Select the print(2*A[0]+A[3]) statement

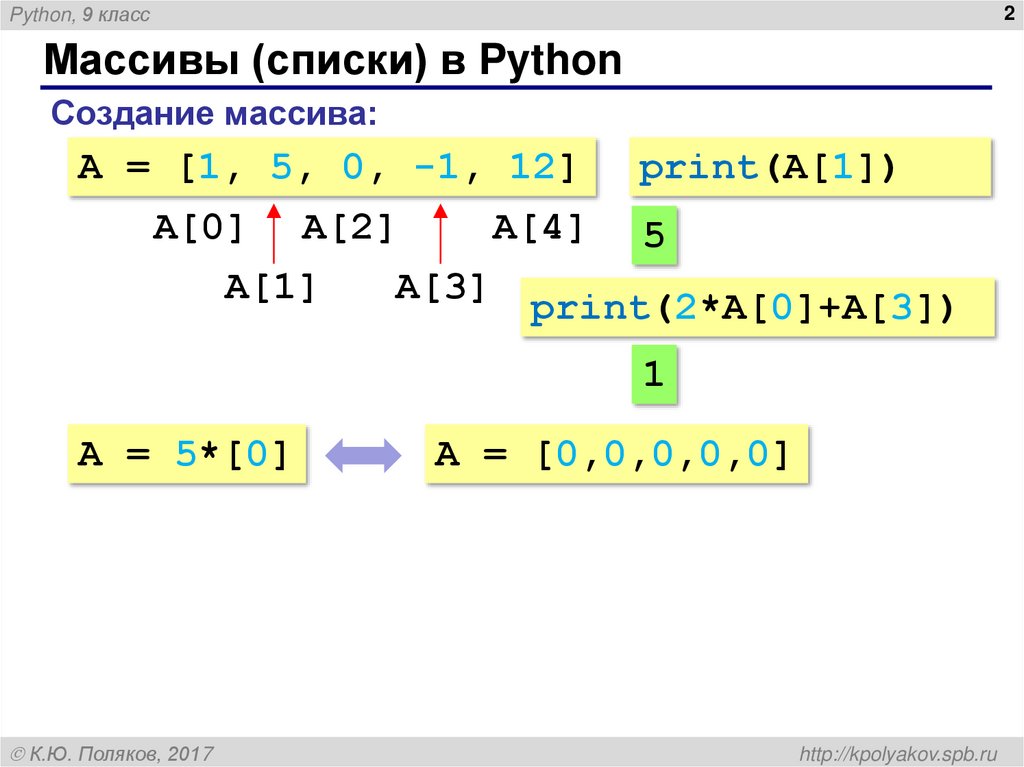[758, 308]
